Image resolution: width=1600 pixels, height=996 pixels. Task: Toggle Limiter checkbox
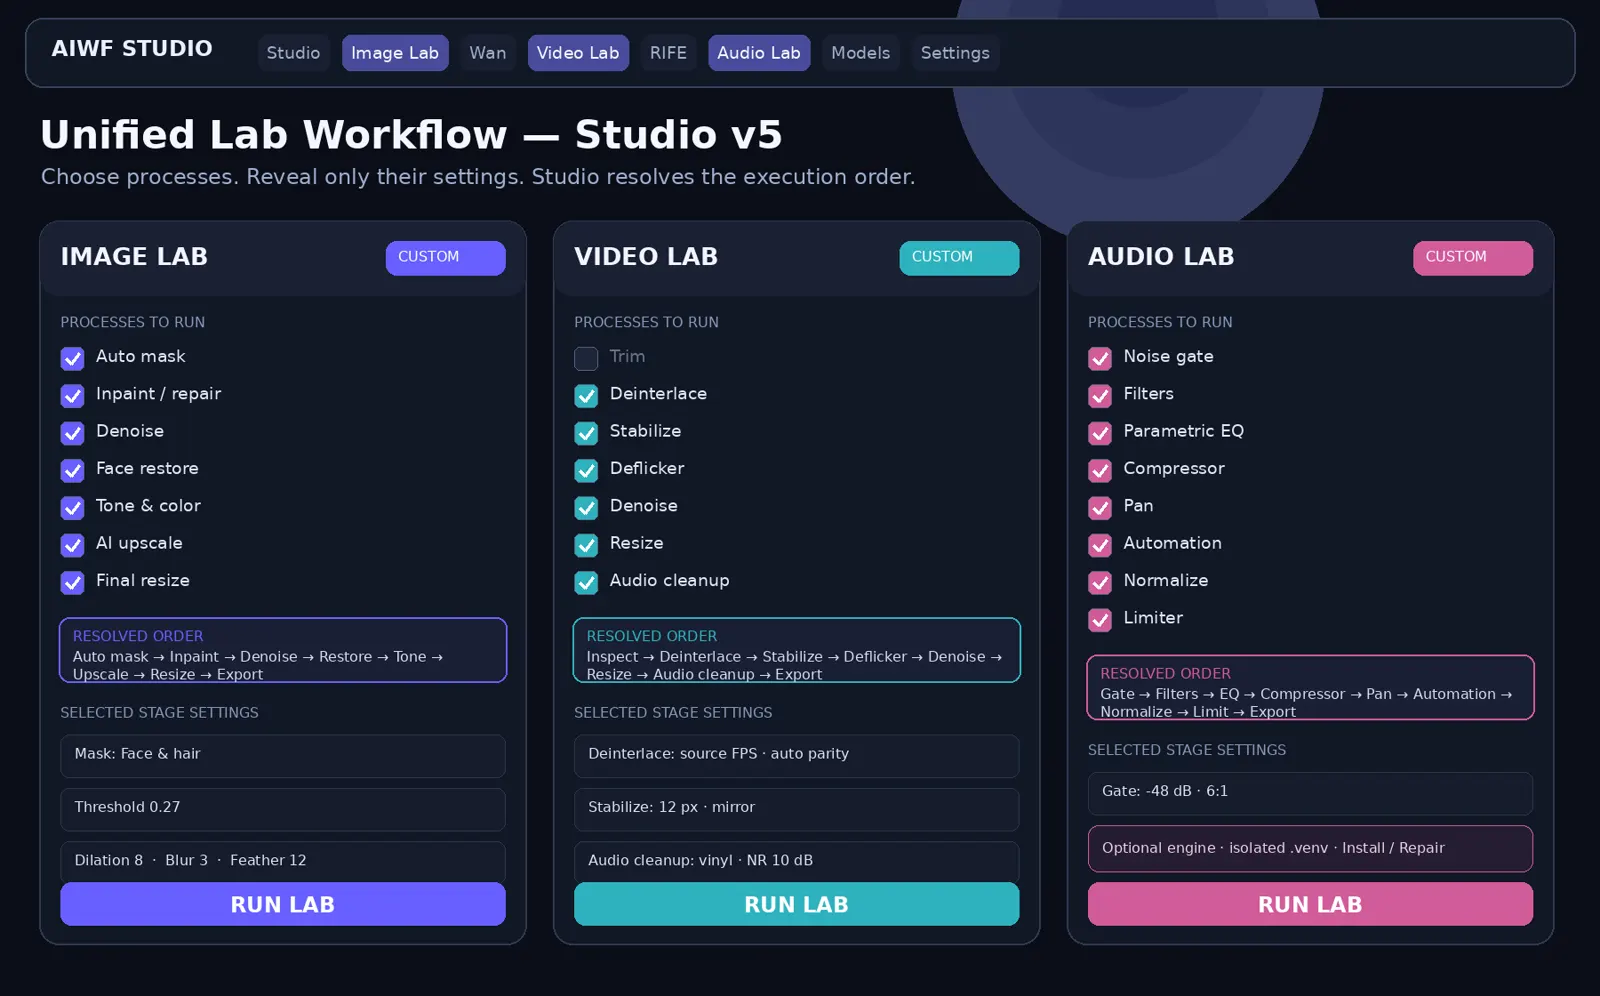tap(1100, 620)
